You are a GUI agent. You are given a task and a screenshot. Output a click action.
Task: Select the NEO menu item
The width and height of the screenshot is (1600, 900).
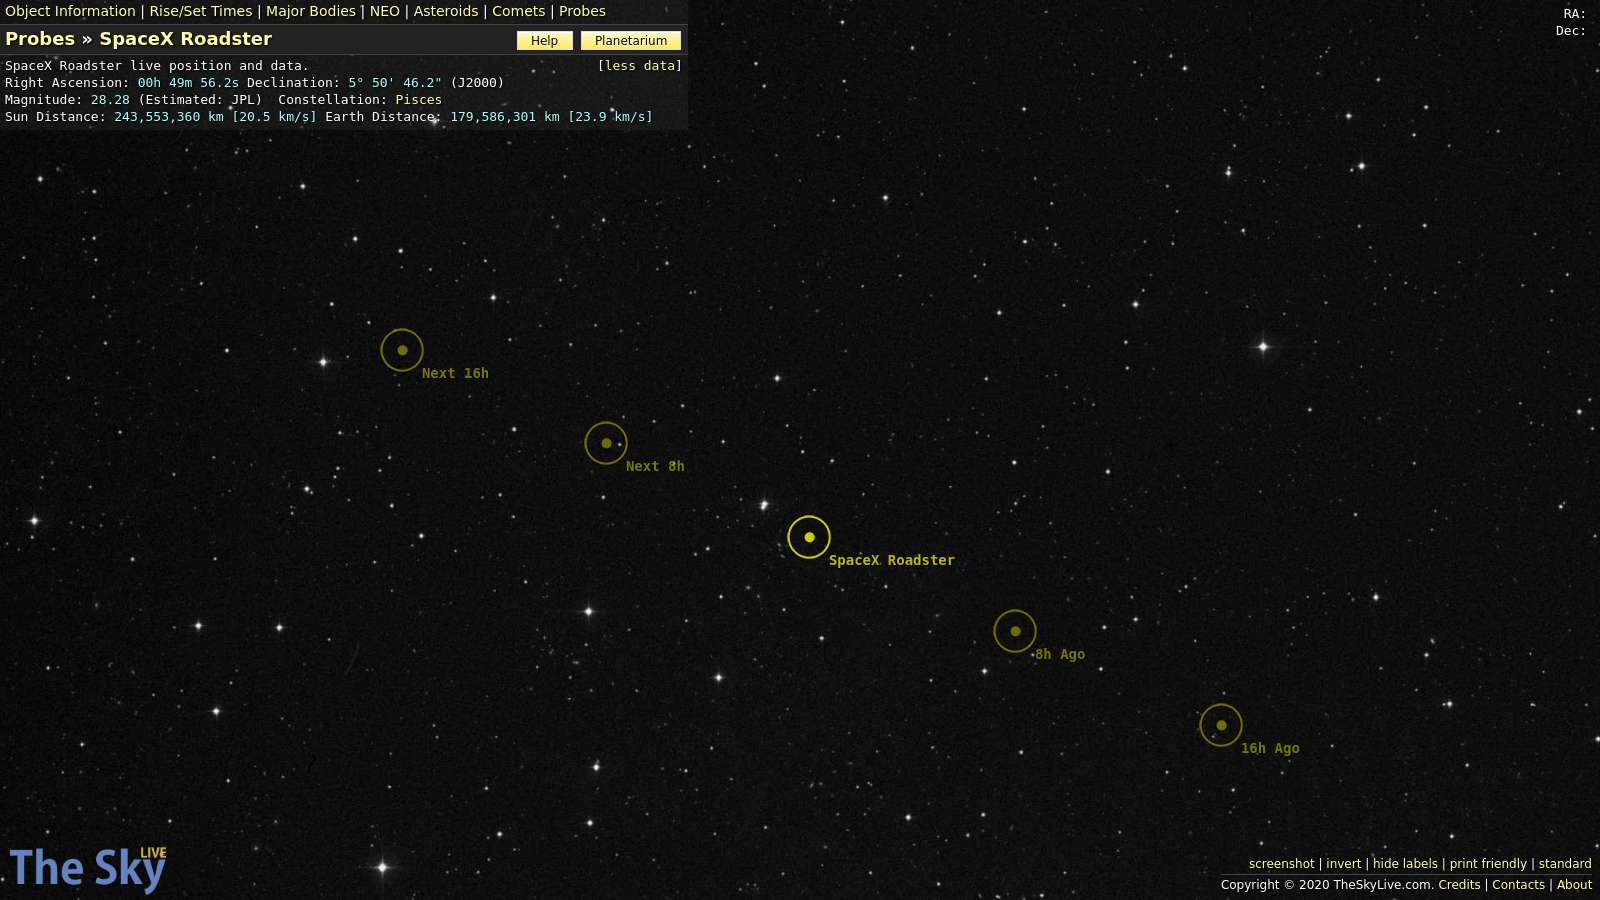[385, 11]
